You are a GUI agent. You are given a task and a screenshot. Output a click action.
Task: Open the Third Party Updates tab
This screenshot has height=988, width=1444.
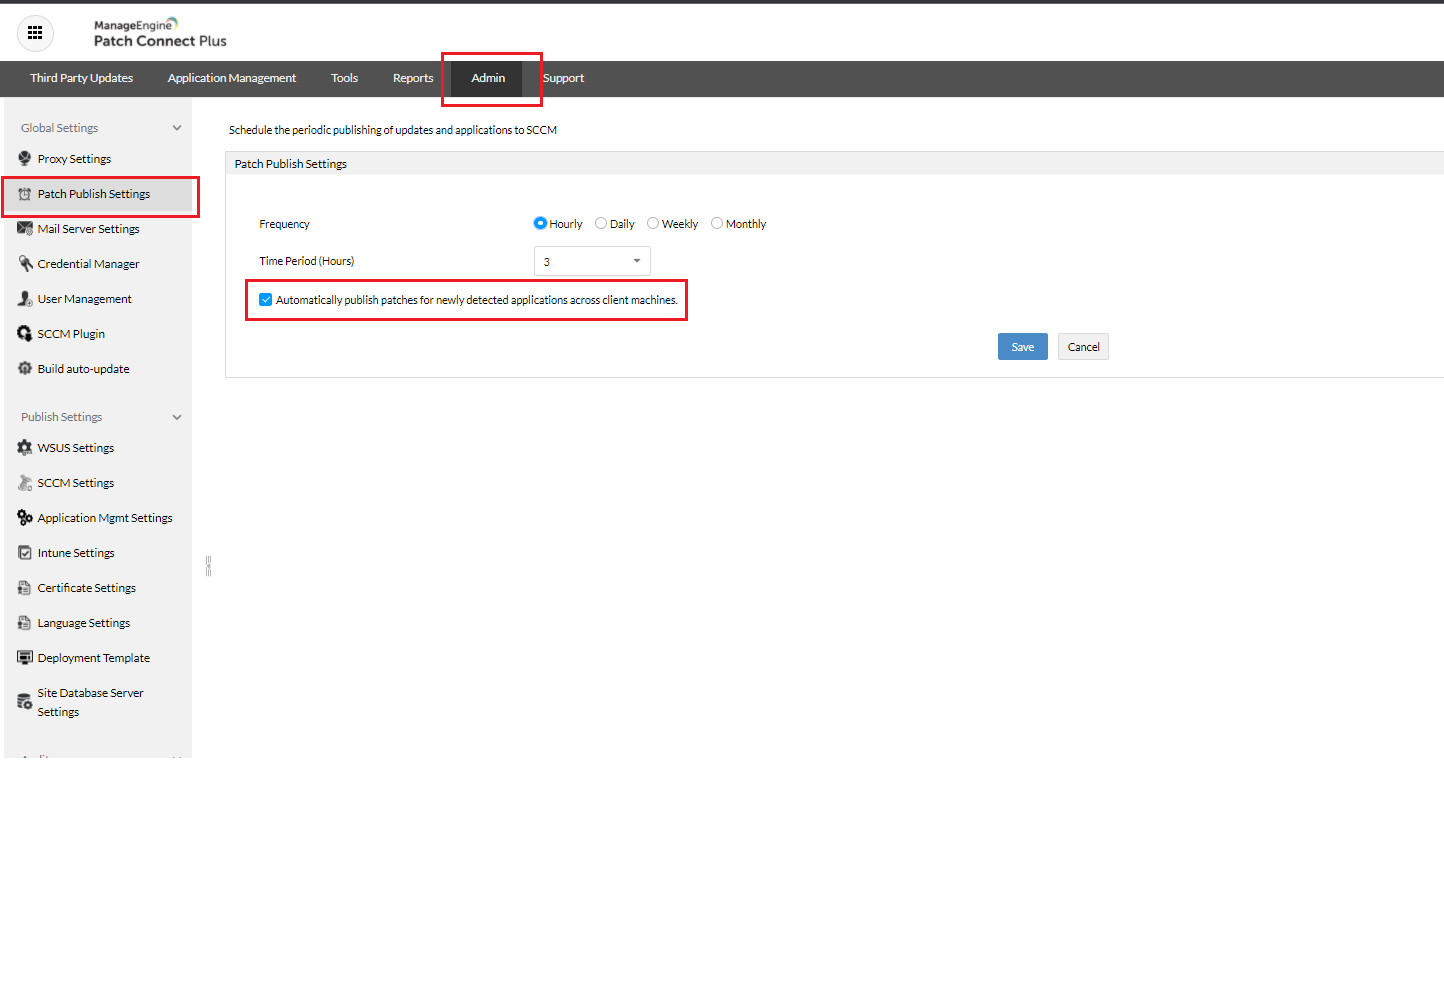click(81, 78)
